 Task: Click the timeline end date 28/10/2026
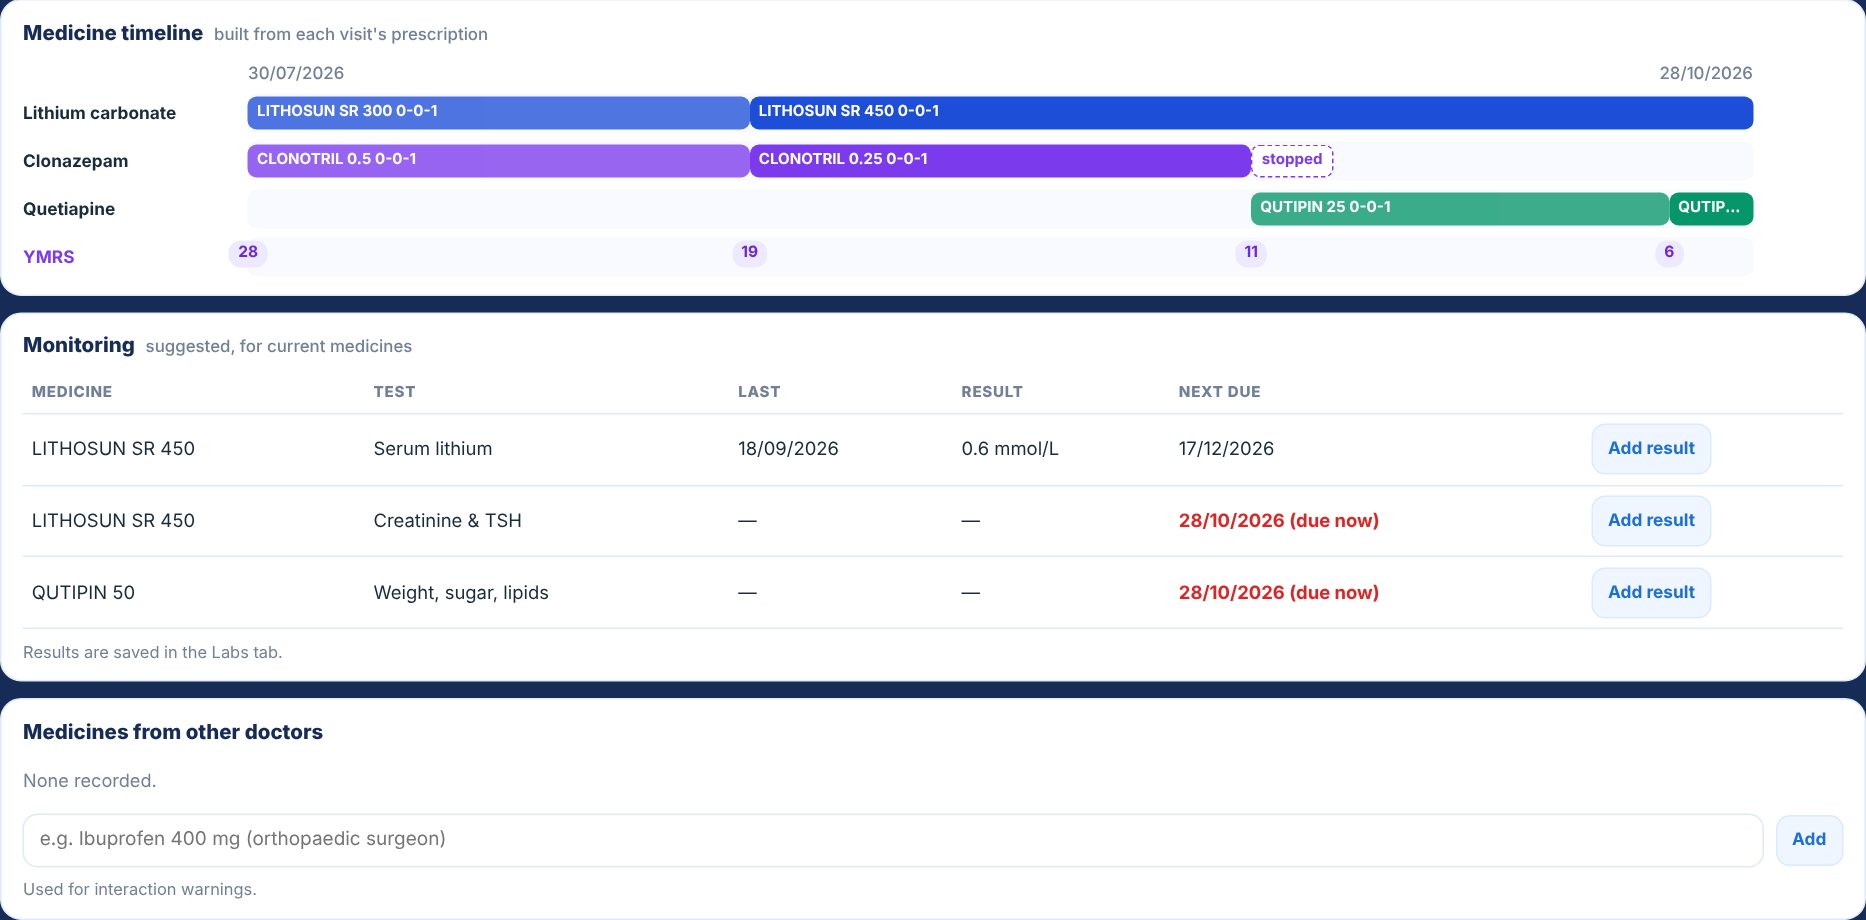click(1706, 73)
